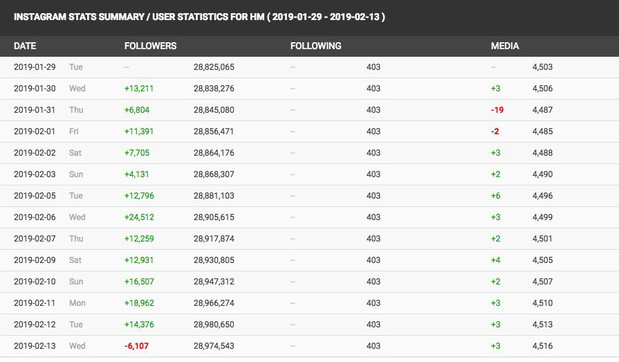Click the 28,881,103 followers total

(214, 196)
